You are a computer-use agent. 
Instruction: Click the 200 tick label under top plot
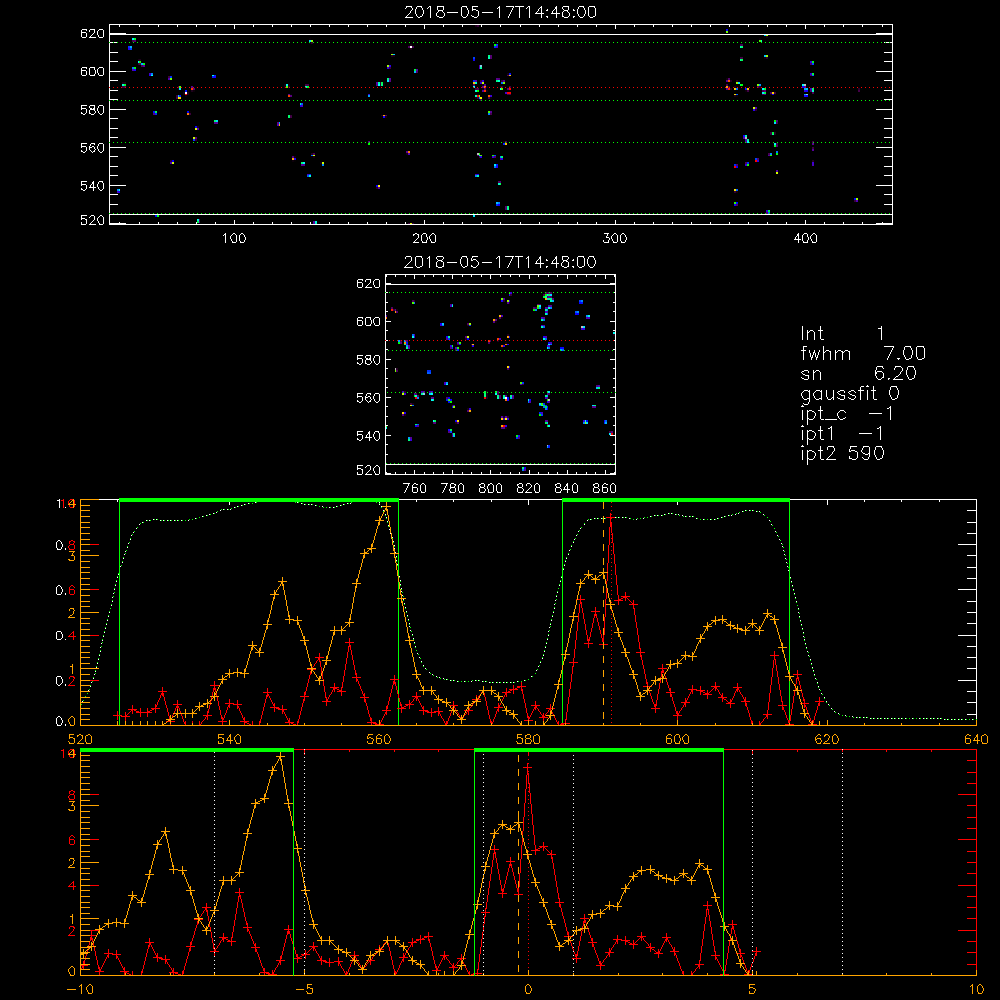424,239
